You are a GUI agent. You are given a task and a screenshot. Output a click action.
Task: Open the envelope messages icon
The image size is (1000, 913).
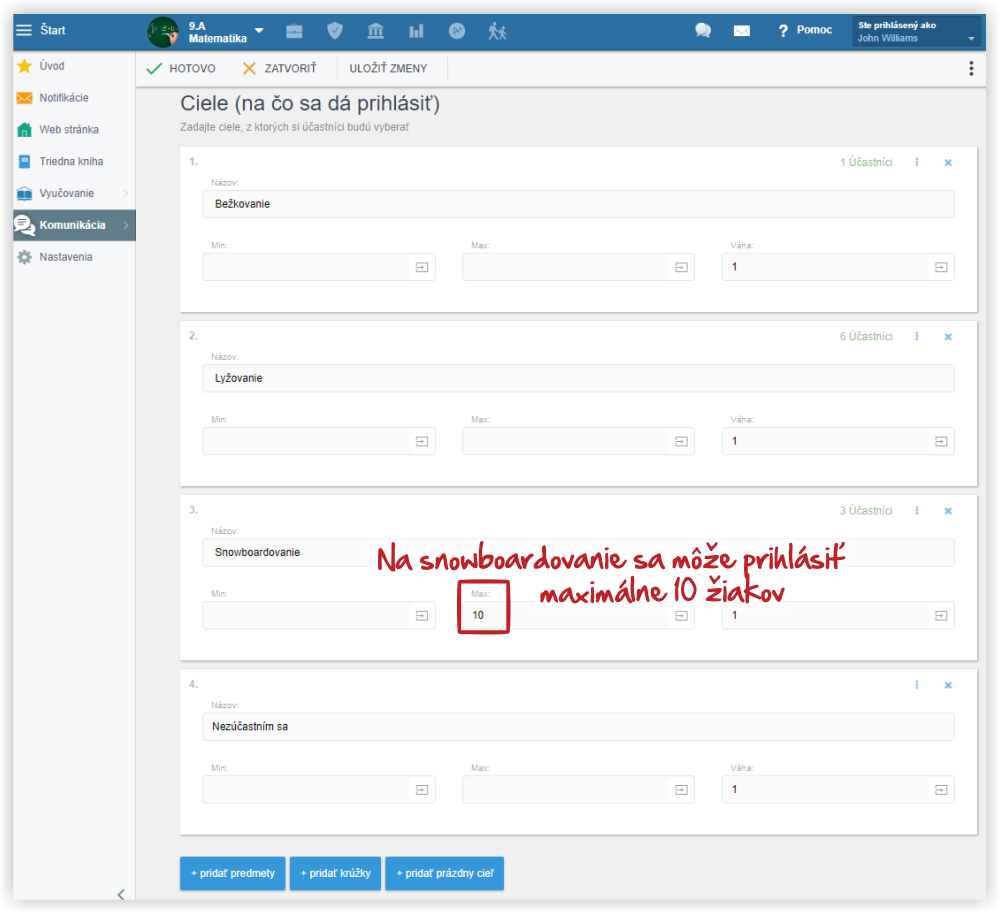tap(741, 31)
